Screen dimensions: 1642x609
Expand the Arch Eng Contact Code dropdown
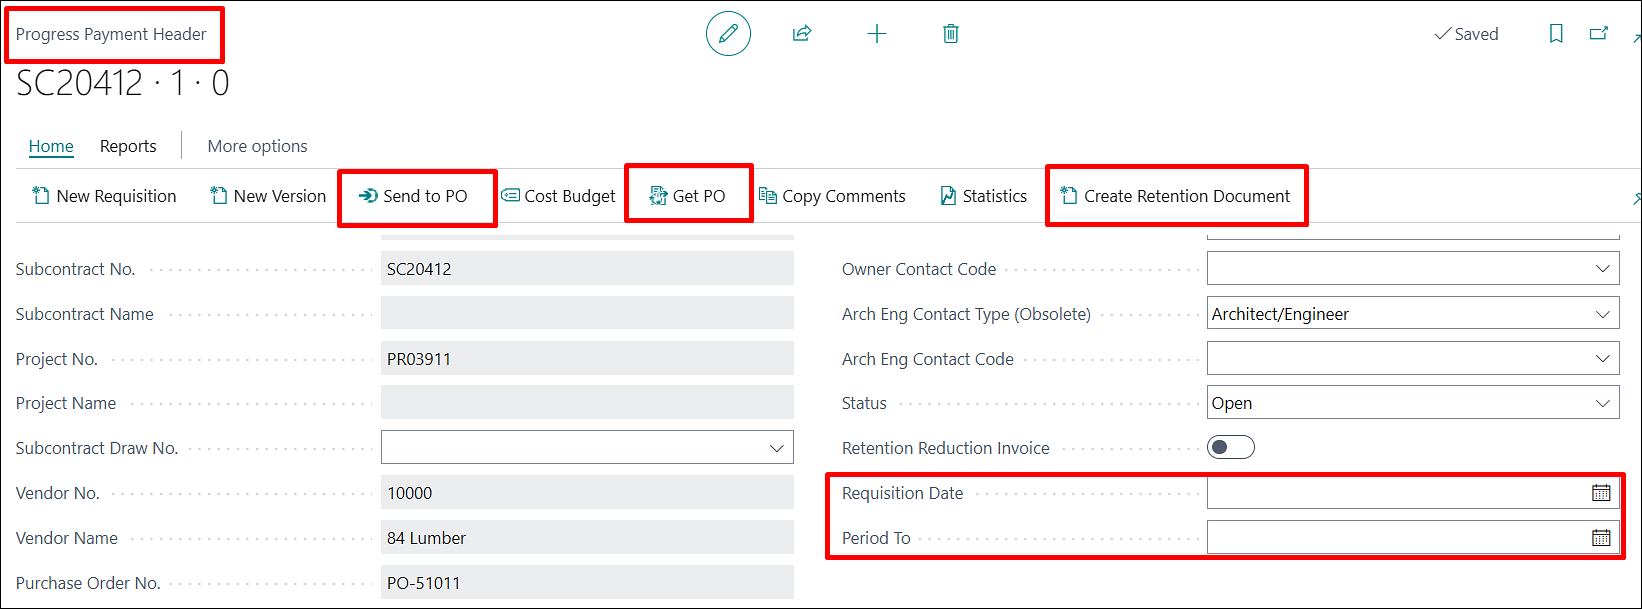pyautogui.click(x=1603, y=359)
